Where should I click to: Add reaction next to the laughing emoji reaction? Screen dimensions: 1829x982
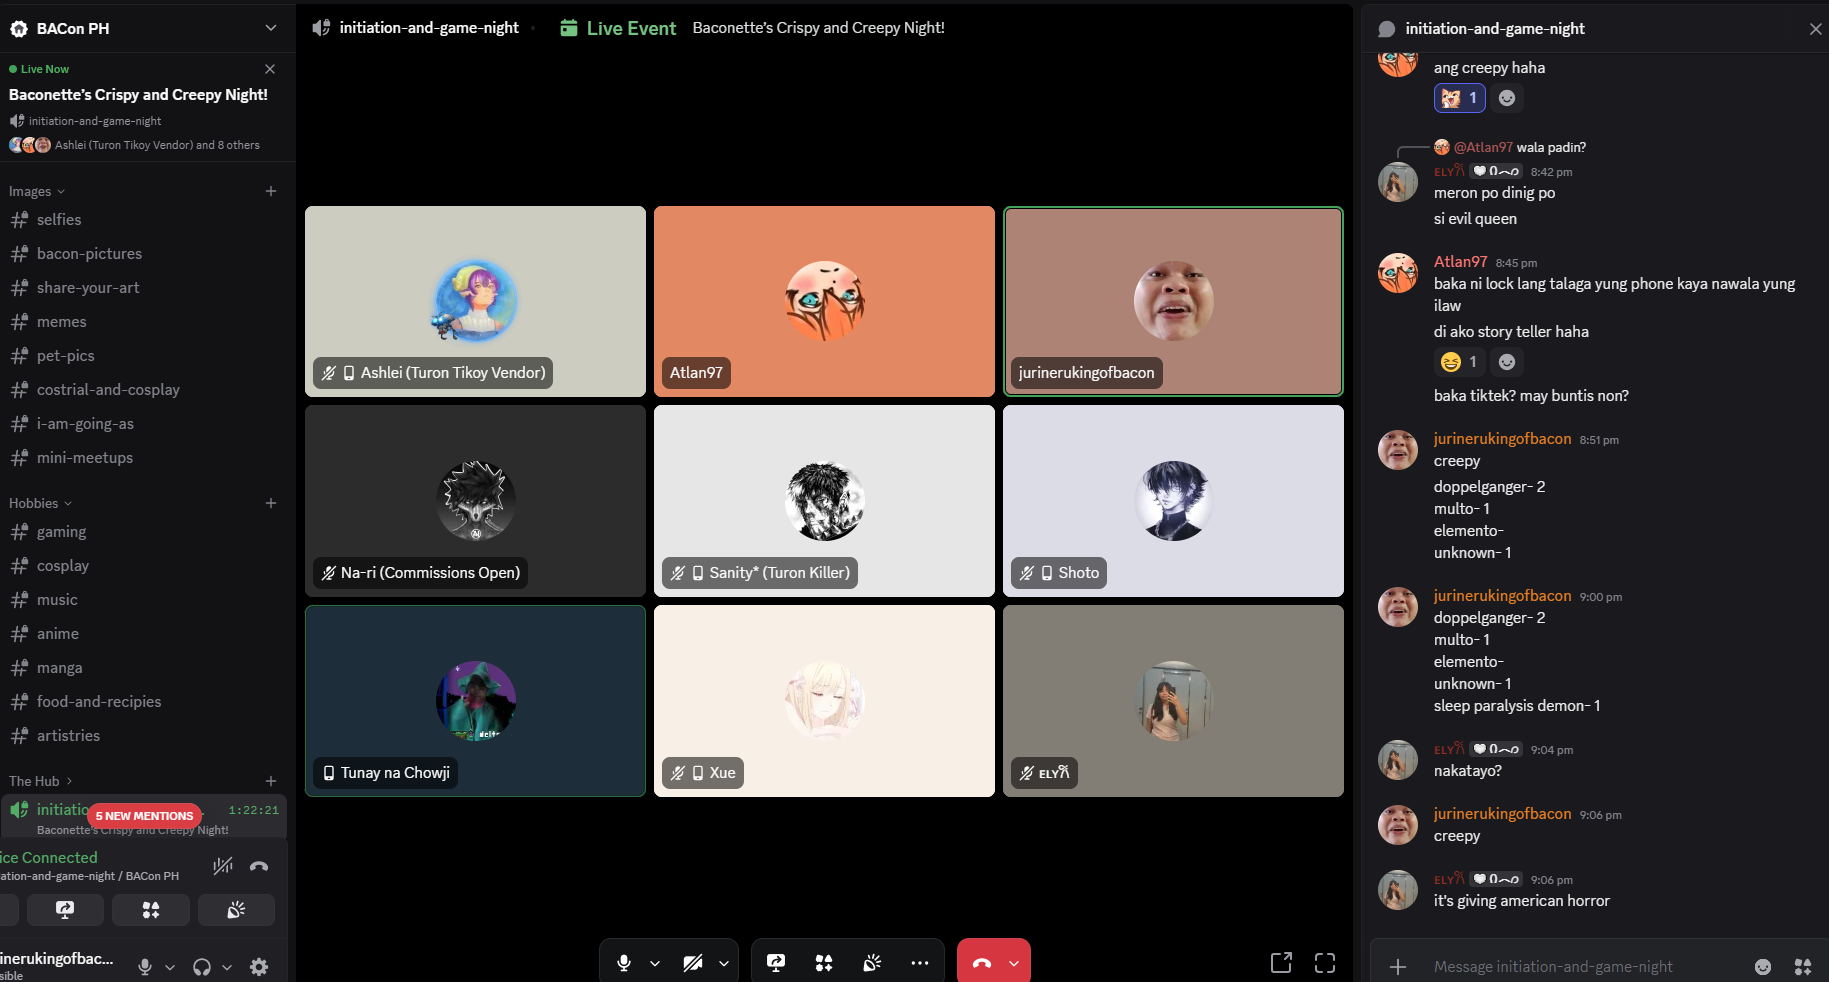click(x=1507, y=362)
